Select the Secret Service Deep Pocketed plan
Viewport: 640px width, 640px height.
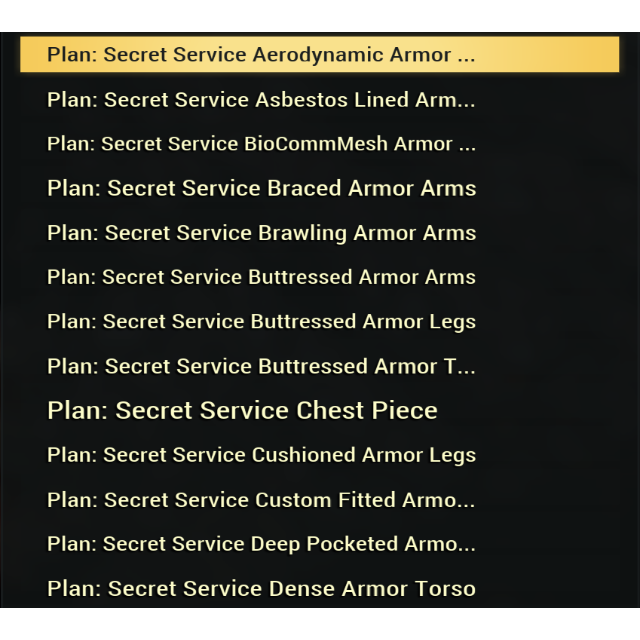[x=261, y=544]
